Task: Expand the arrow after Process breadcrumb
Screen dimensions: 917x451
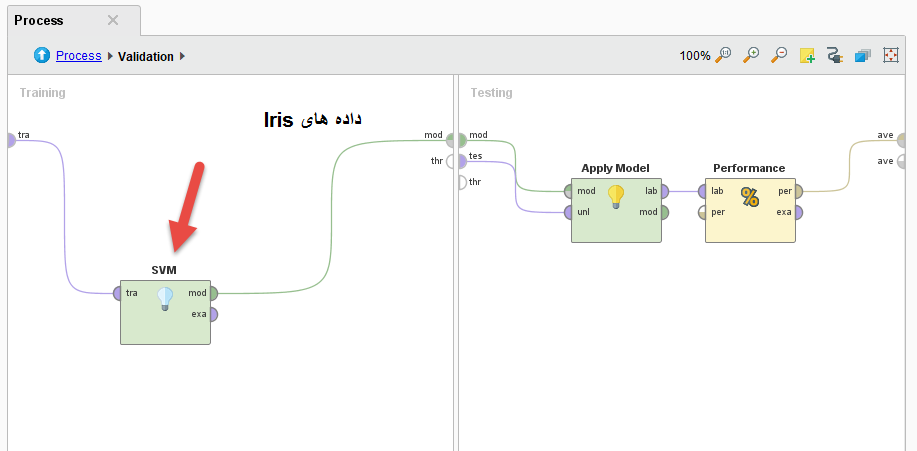Action: click(110, 57)
